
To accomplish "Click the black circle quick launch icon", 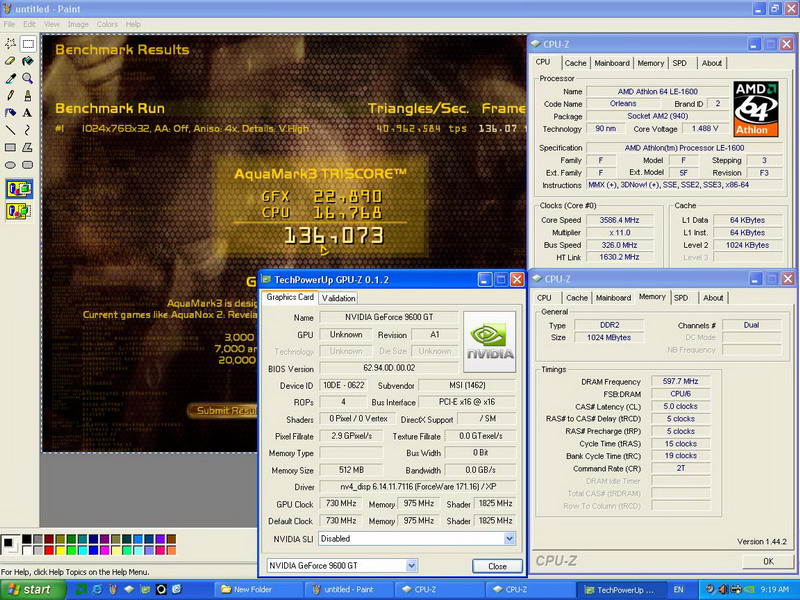I will (161, 590).
